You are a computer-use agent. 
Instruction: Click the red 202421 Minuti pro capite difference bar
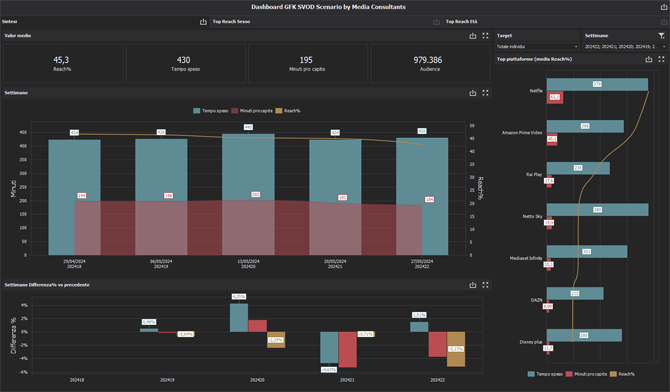pos(347,349)
